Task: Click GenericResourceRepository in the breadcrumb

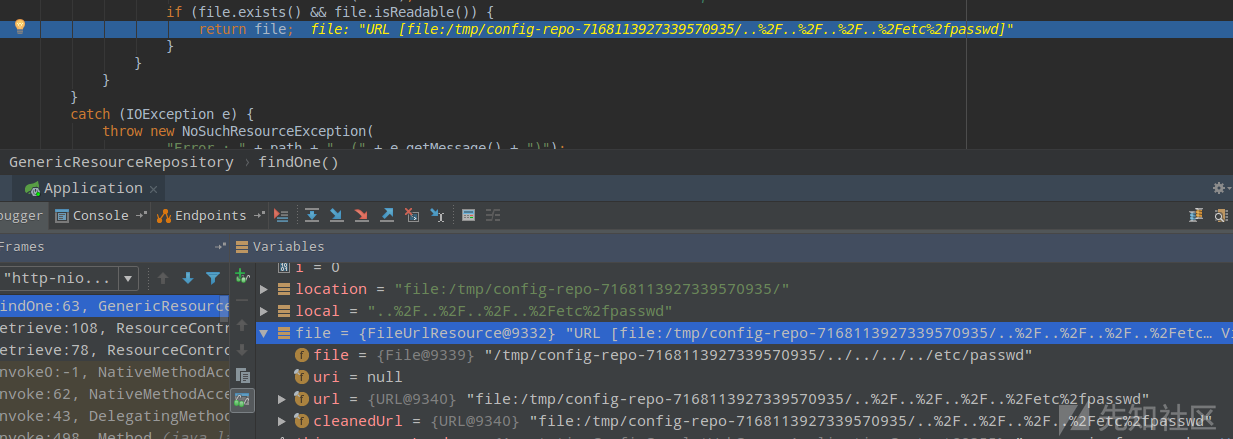Action: click(120, 162)
